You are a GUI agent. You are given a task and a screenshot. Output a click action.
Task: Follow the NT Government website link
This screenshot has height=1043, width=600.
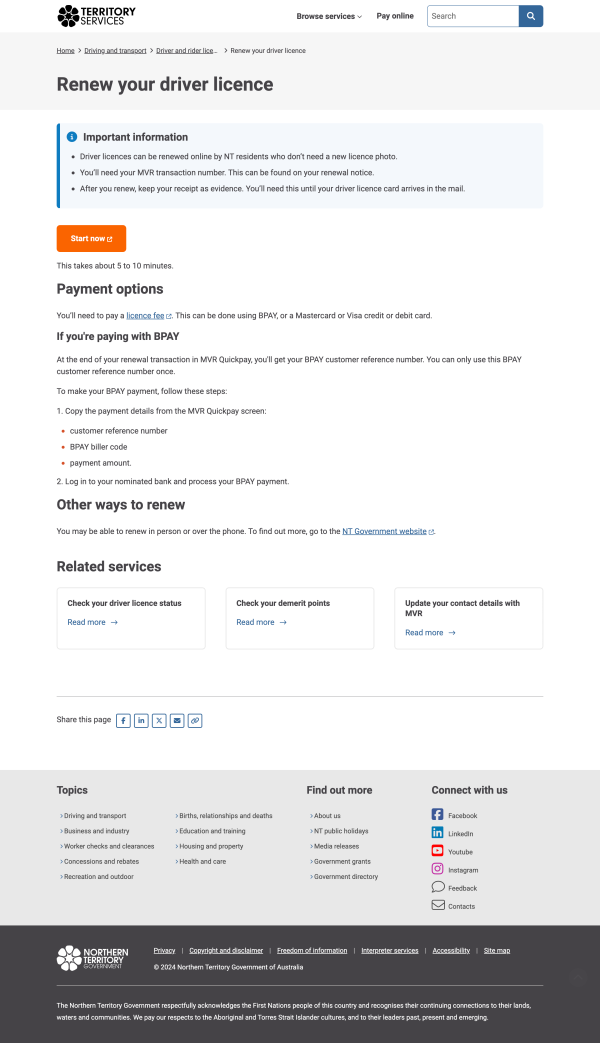(x=385, y=532)
